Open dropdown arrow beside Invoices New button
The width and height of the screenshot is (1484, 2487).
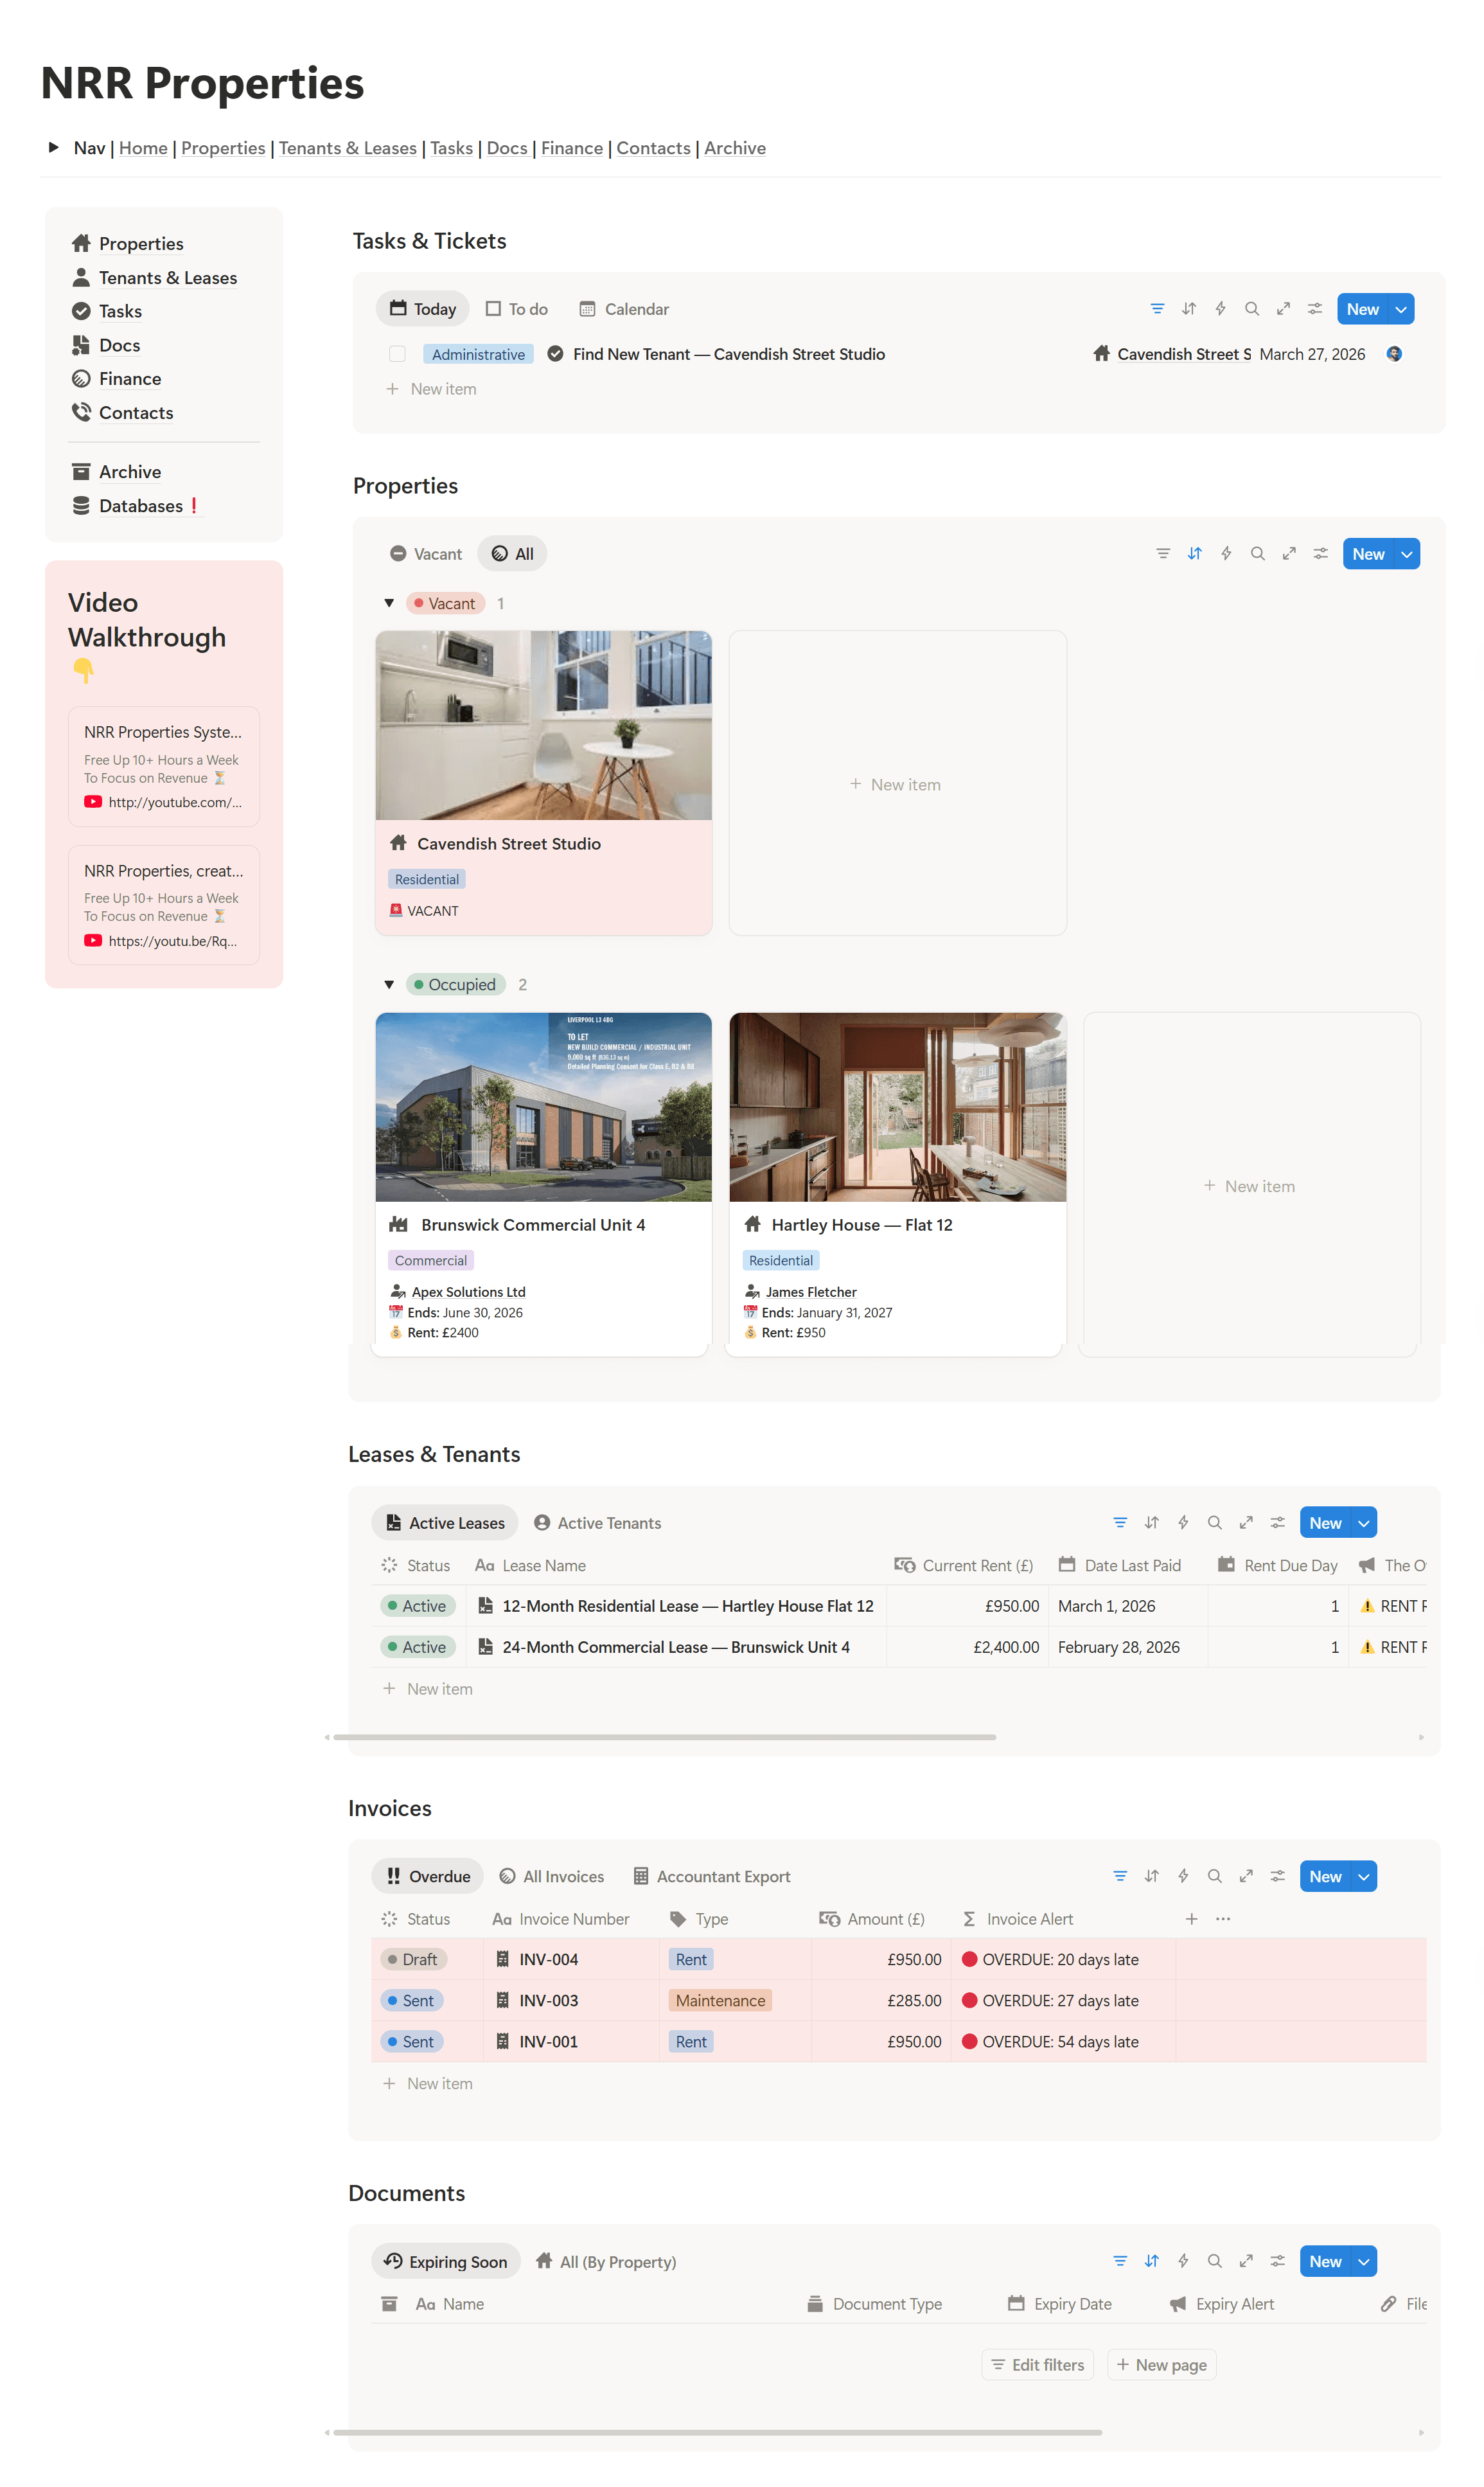point(1363,1877)
